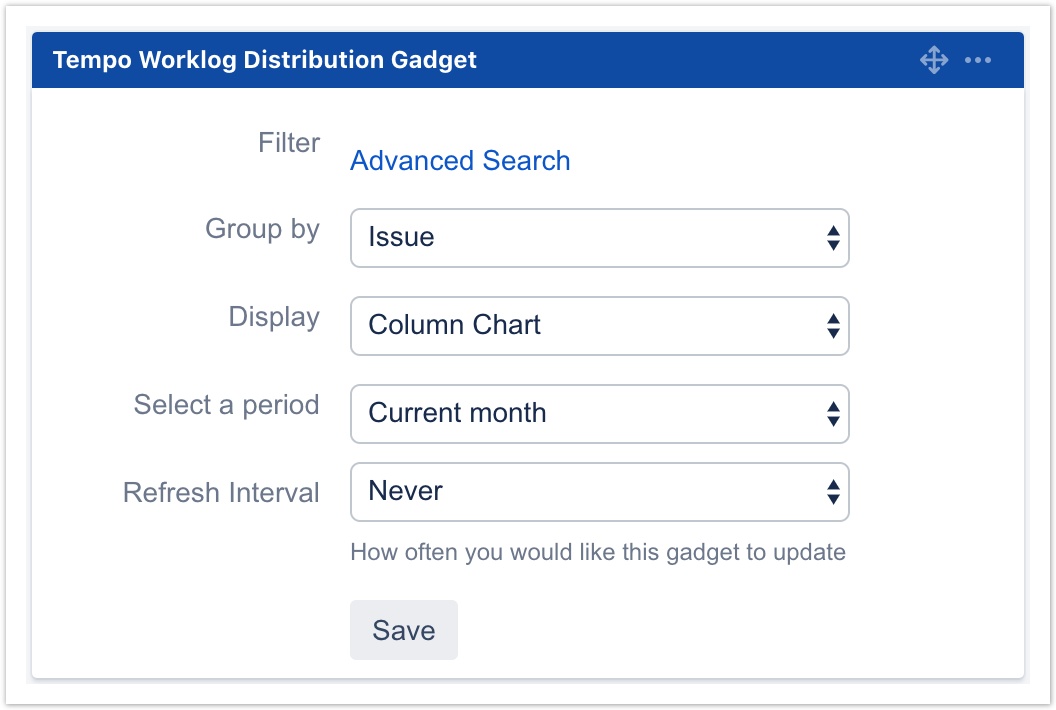The image size is (1056, 710).
Task: Click the up-down arrows on Refresh Interval selector
Action: pyautogui.click(x=832, y=492)
